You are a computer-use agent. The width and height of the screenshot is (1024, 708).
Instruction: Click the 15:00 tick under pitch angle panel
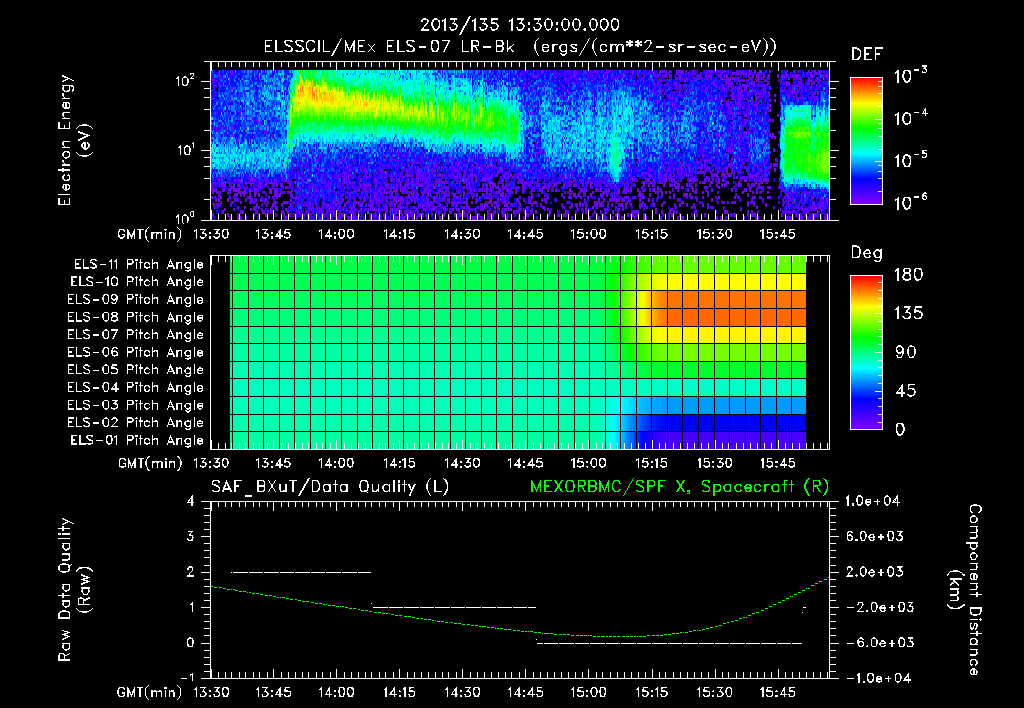588,464
